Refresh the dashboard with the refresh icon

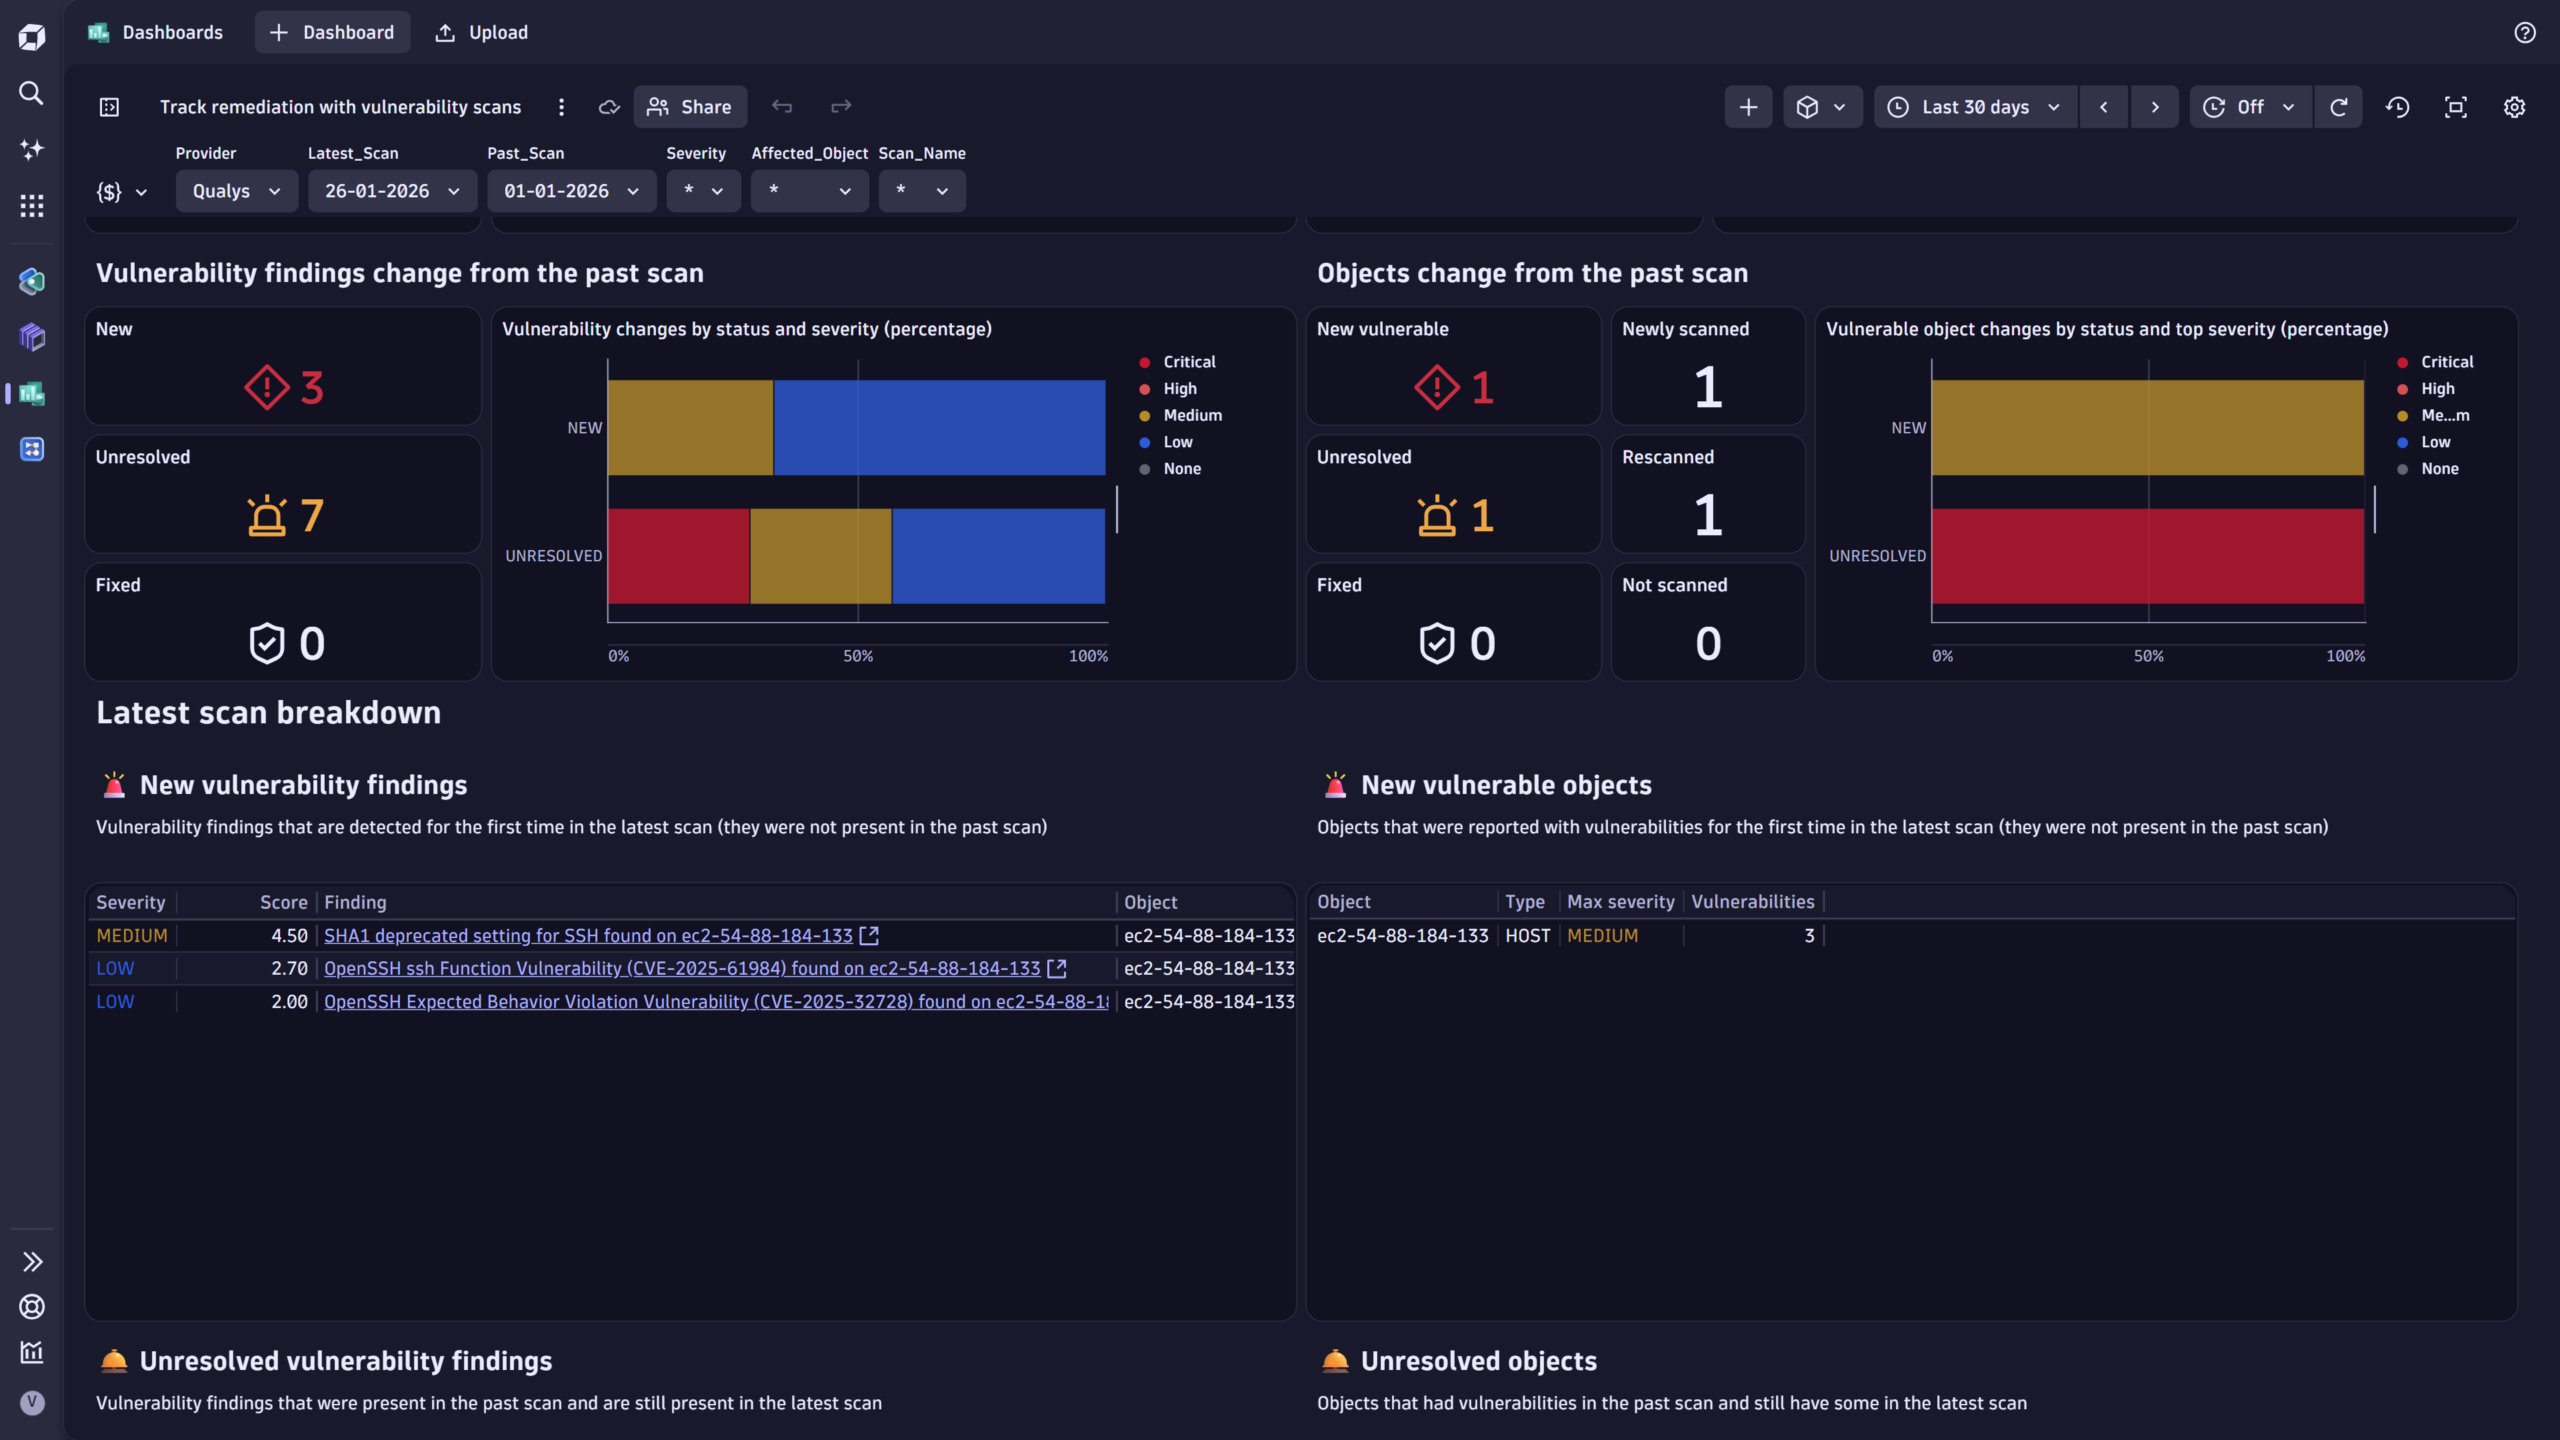2339,106
